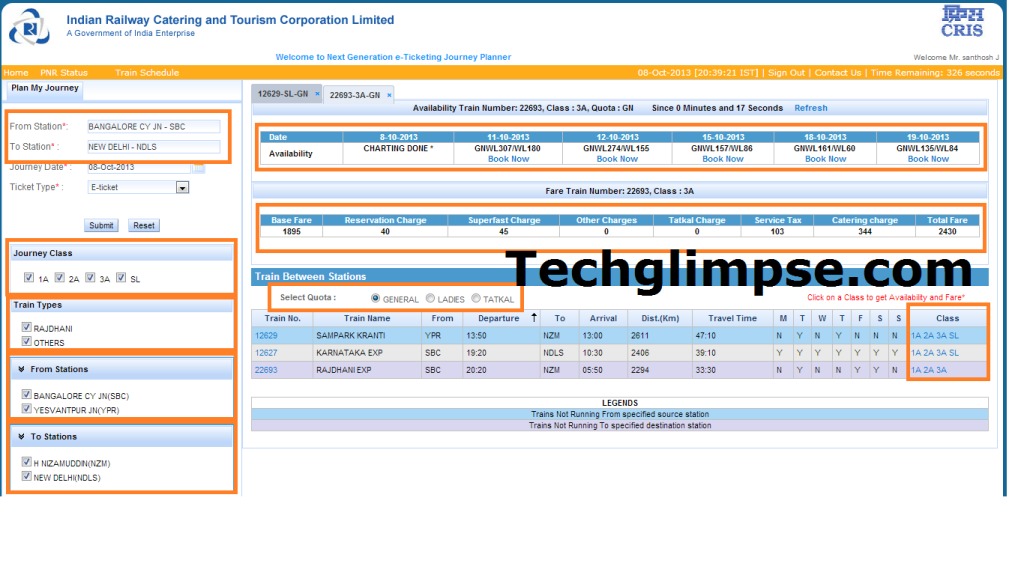Image resolution: width=1024 pixels, height=575 pixels.
Task: Sort by Departure arrow icon
Action: (x=534, y=318)
